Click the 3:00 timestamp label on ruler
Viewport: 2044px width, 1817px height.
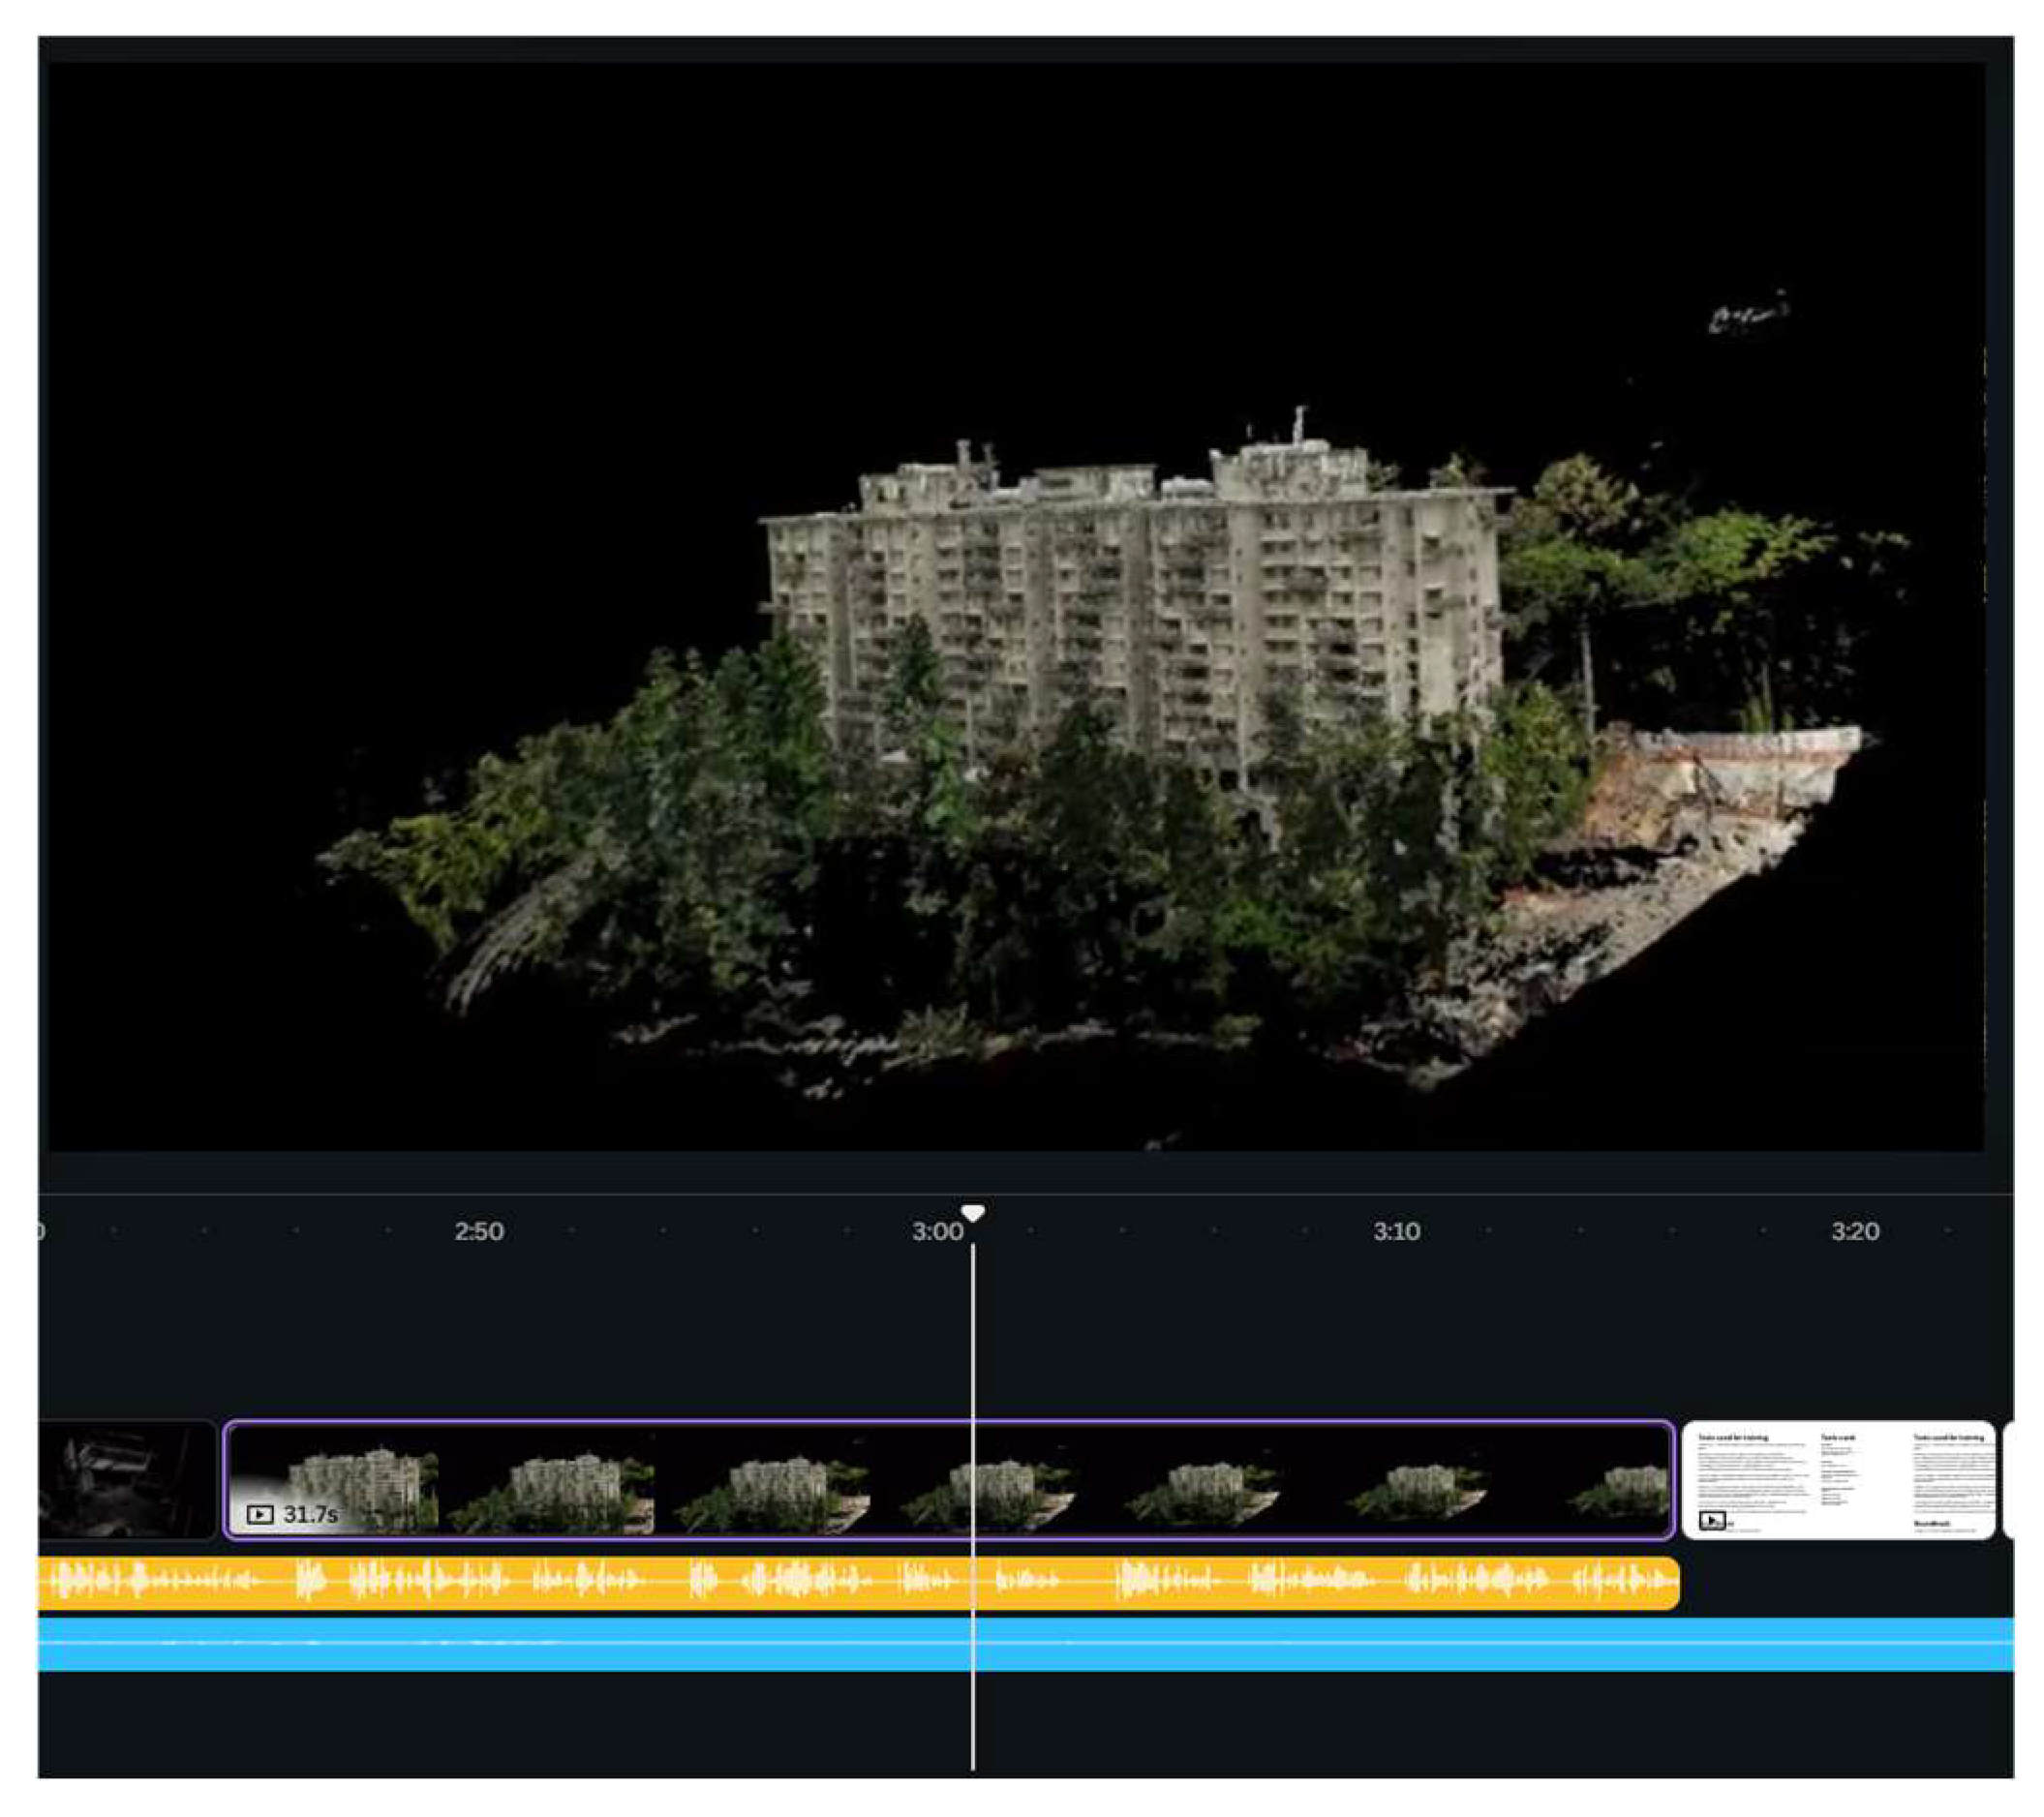936,1231
